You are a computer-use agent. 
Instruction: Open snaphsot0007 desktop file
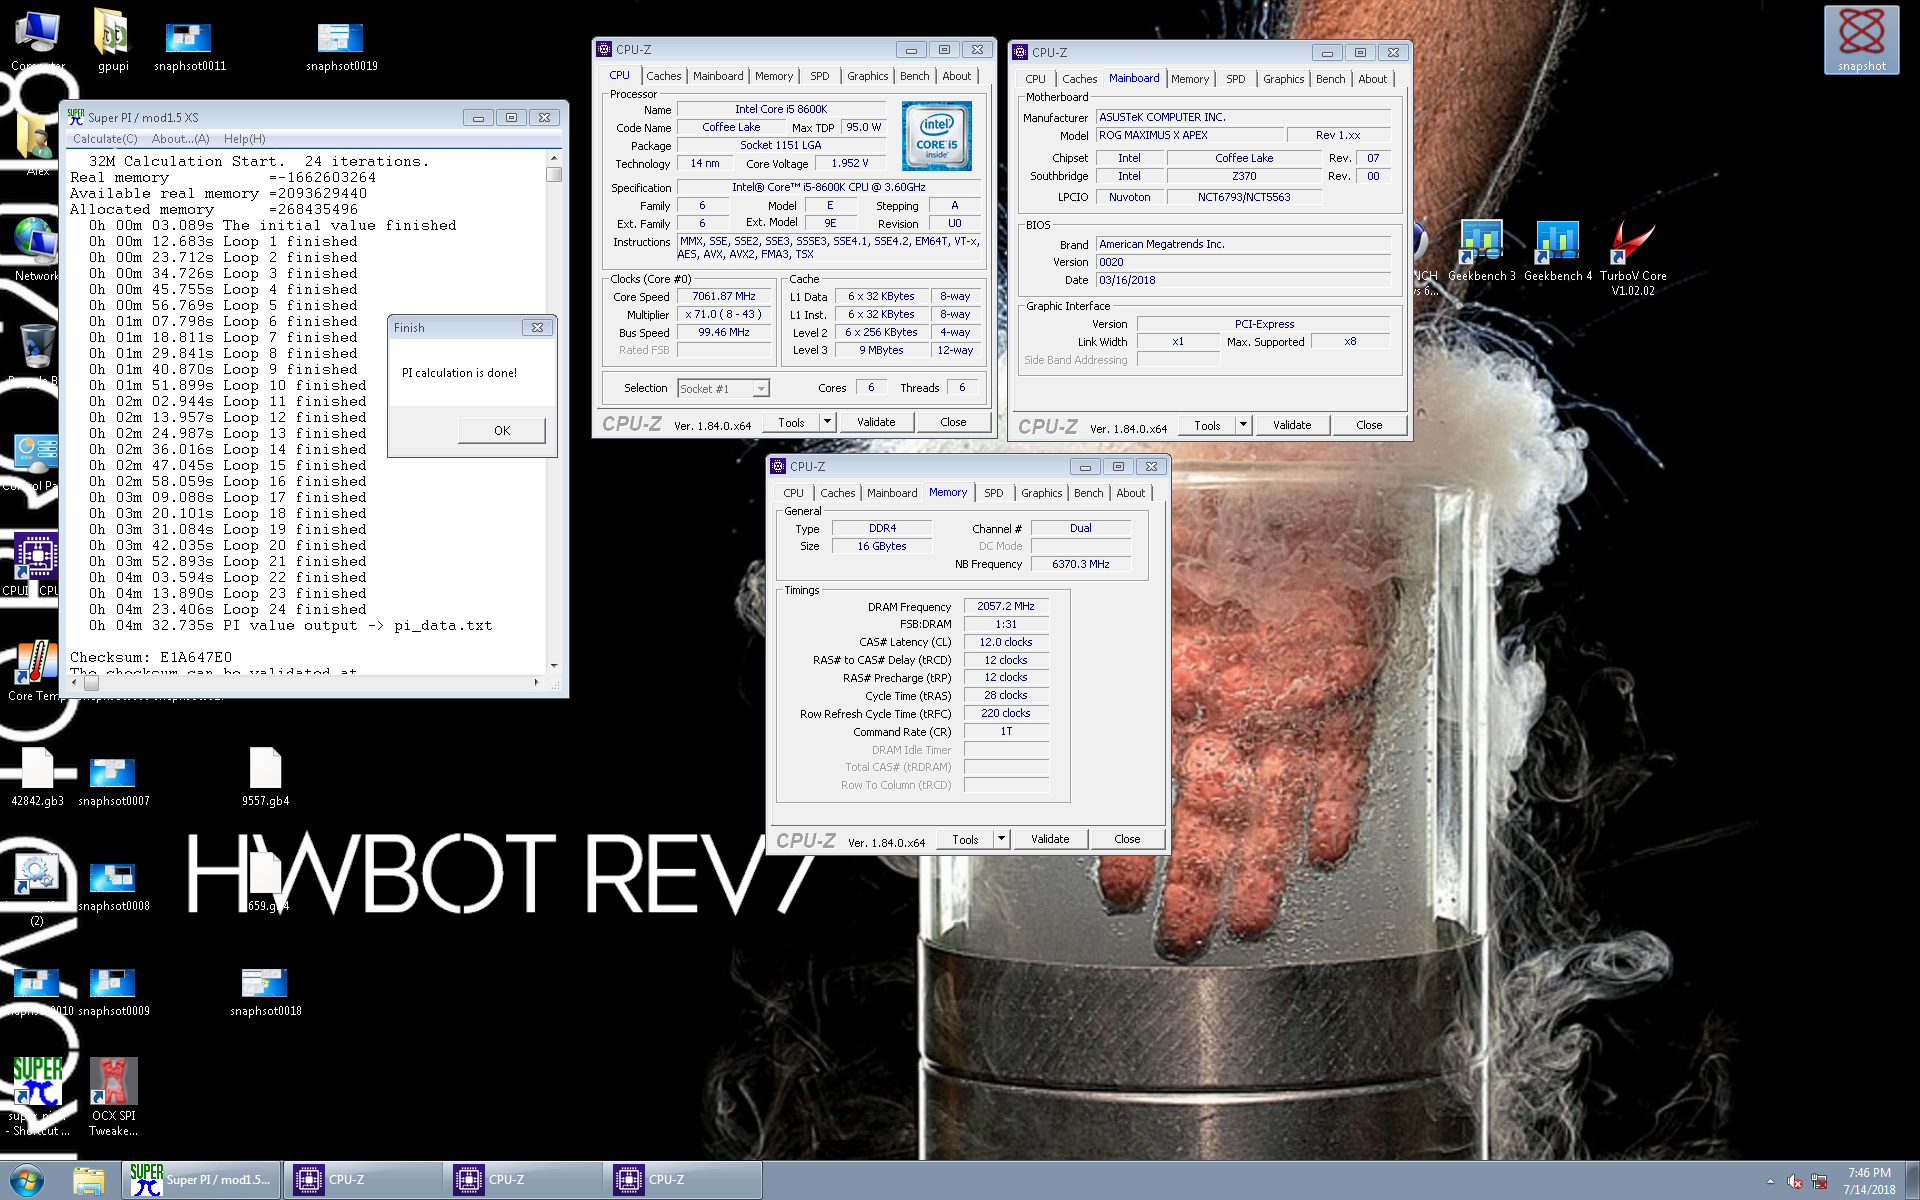[113, 782]
